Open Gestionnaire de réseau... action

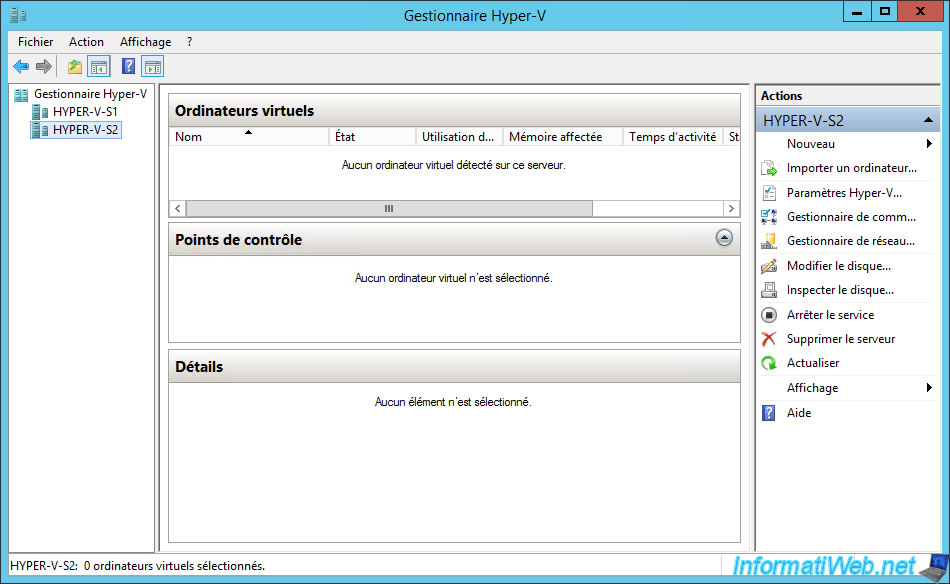click(x=851, y=241)
